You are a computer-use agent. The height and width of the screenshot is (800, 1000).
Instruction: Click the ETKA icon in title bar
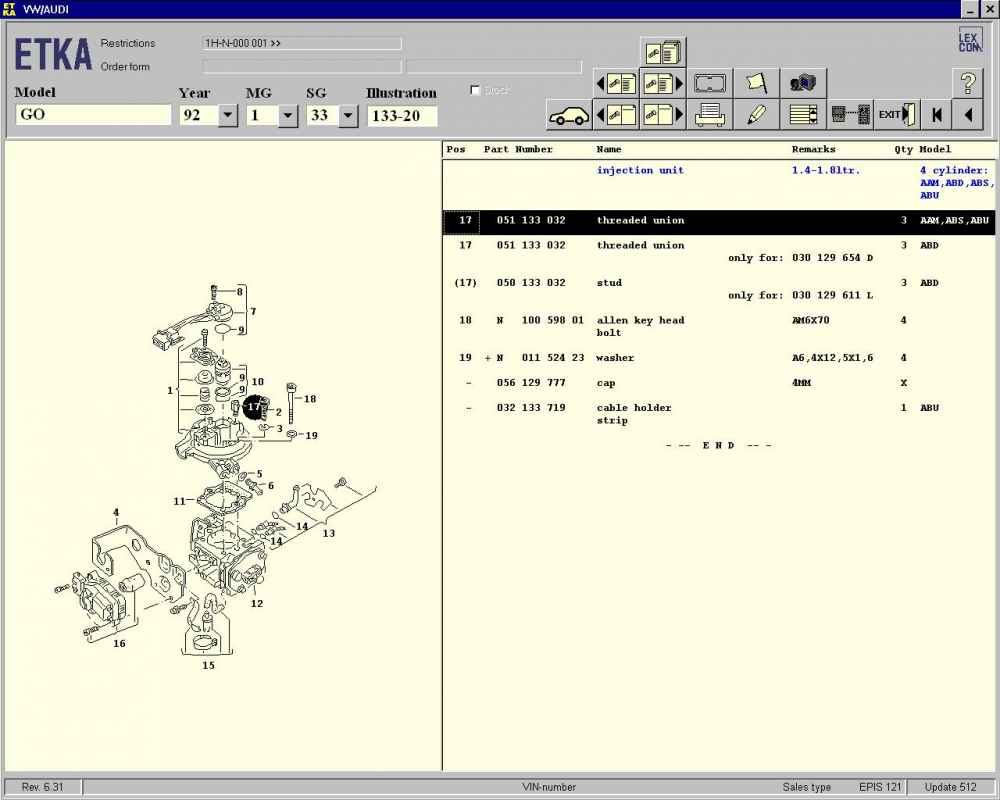(10, 9)
